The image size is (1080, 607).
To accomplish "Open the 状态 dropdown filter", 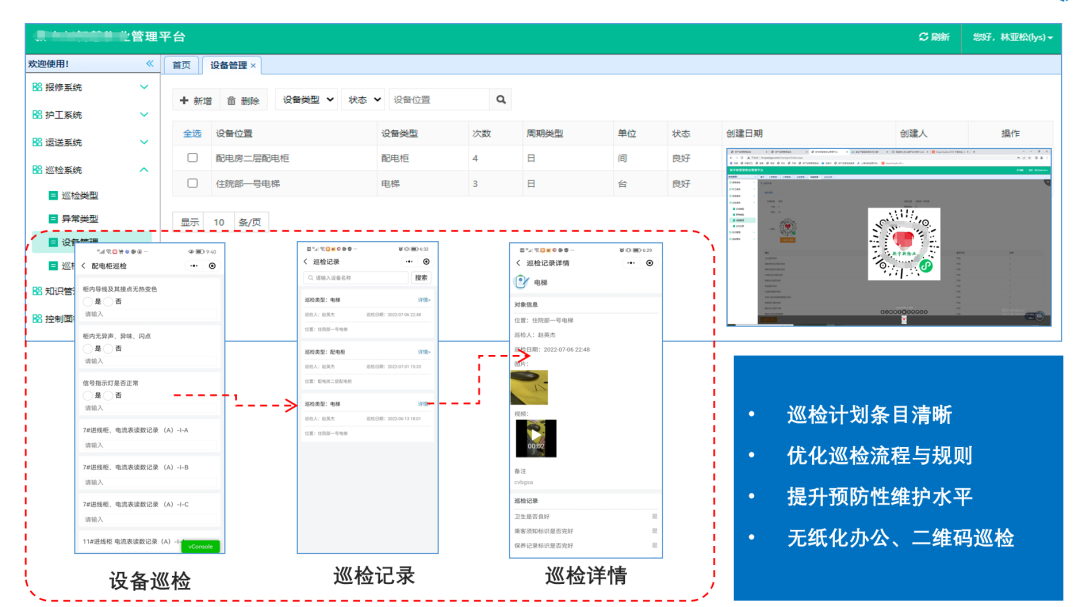I will click(x=363, y=100).
